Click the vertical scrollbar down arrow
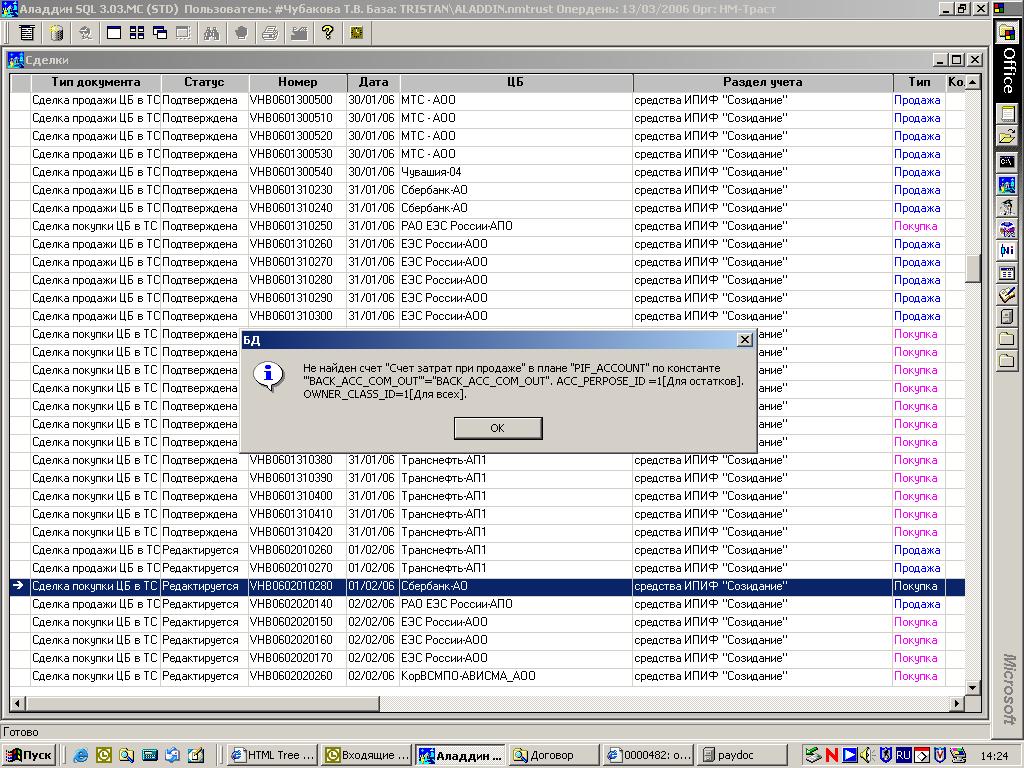The height and width of the screenshot is (768, 1024). 972,687
